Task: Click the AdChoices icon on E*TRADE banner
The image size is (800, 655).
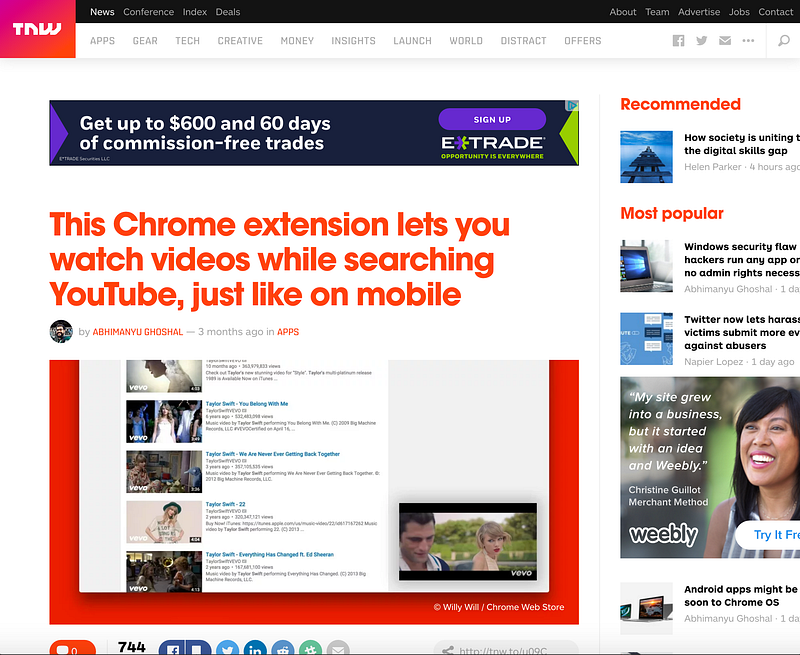Action: point(572,106)
